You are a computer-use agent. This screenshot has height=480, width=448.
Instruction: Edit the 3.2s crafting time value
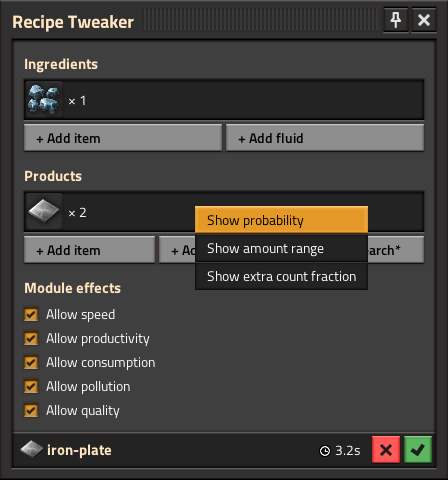(x=347, y=451)
